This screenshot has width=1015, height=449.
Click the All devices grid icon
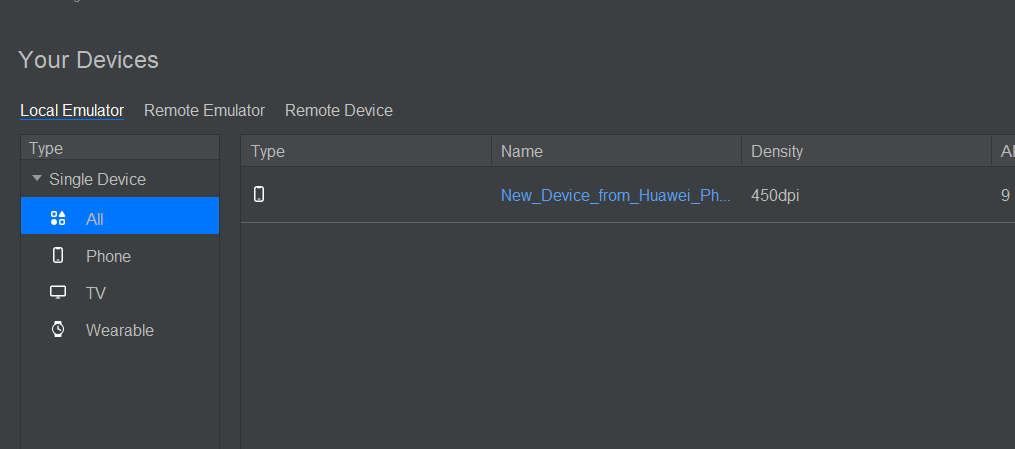(x=58, y=218)
